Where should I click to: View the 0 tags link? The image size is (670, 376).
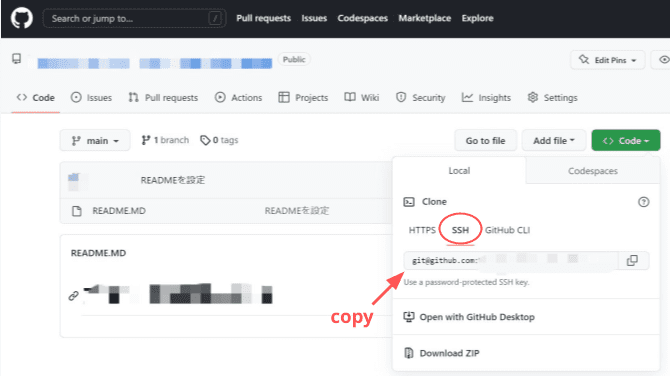[219, 140]
